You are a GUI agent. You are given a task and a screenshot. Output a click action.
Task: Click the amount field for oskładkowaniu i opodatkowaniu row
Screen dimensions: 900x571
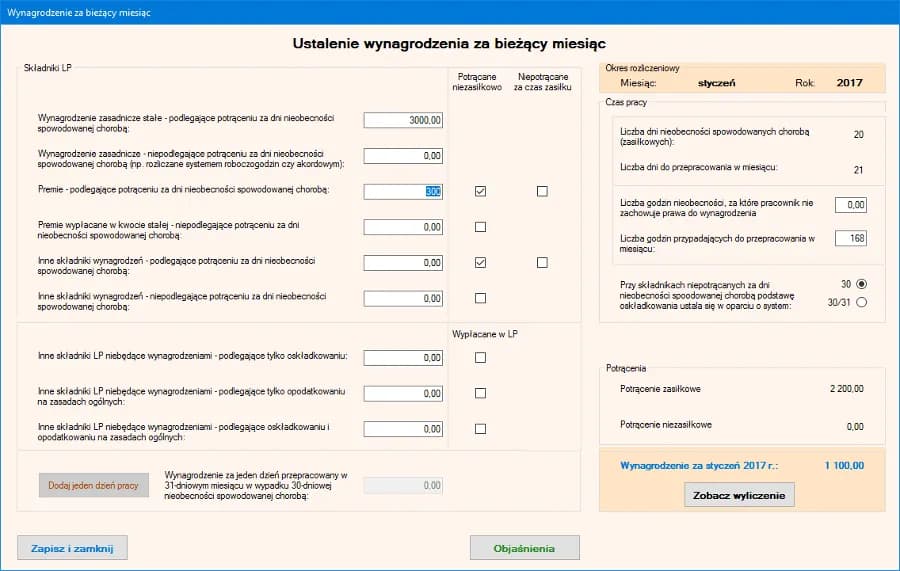[403, 429]
